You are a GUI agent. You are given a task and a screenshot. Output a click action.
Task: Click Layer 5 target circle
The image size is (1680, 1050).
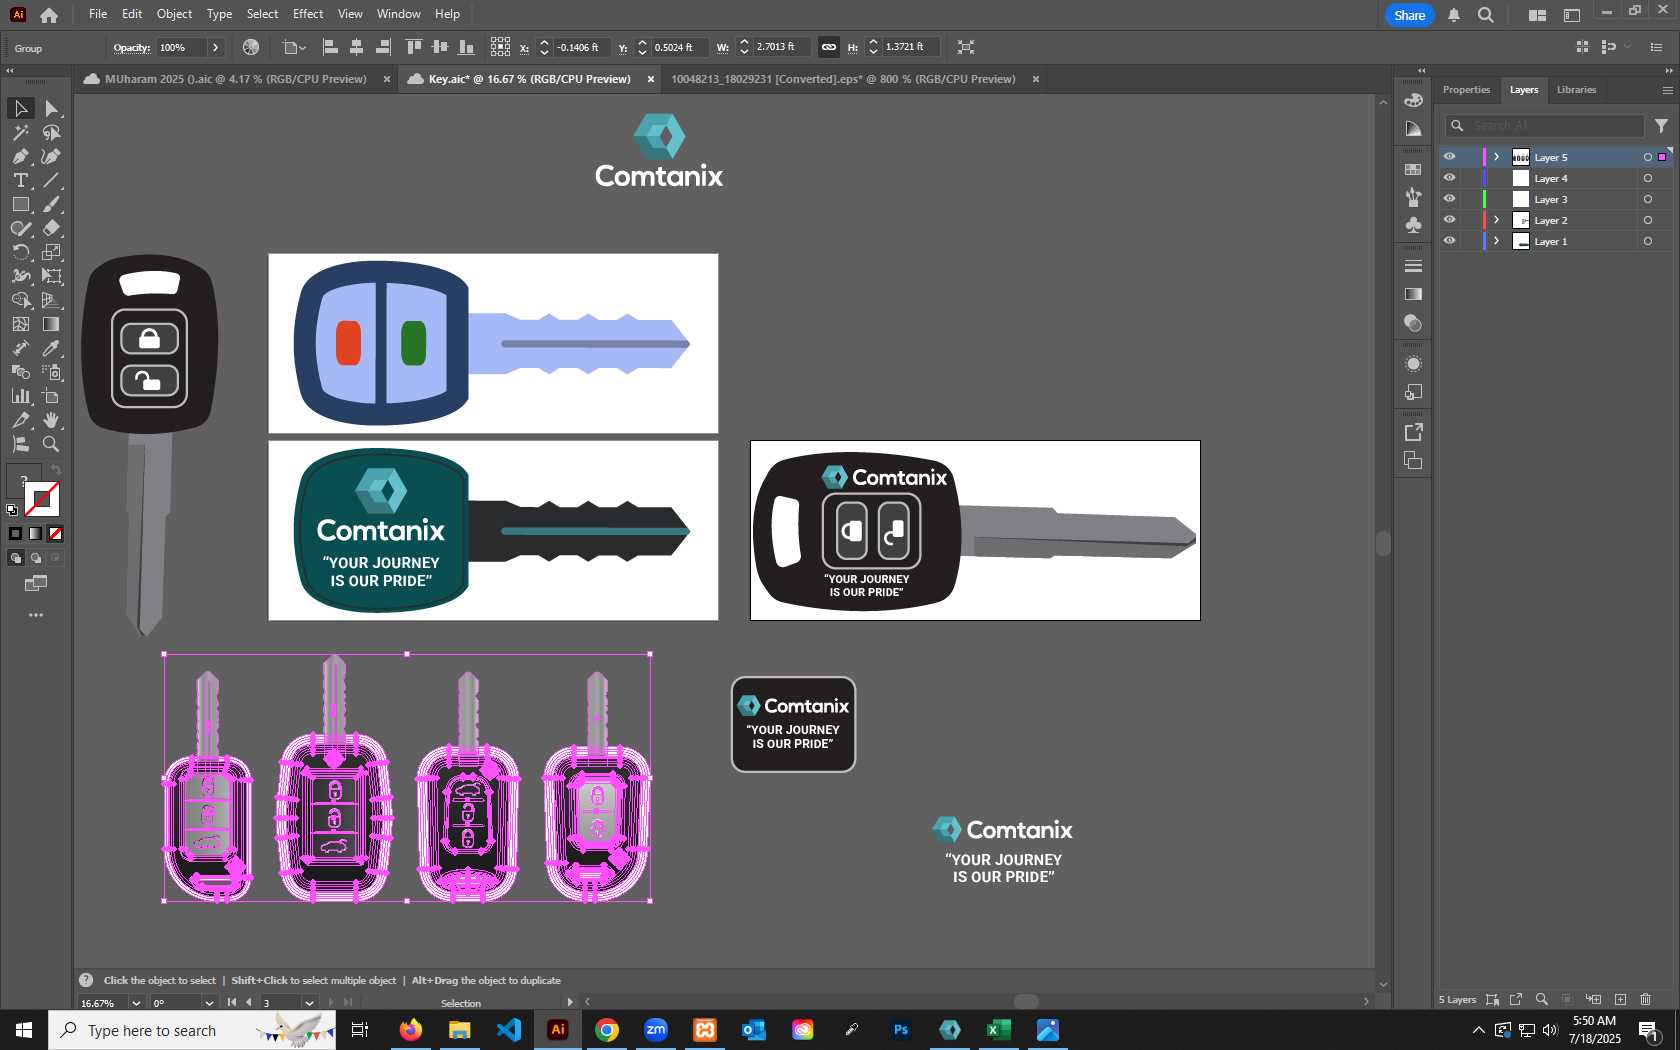click(1648, 157)
